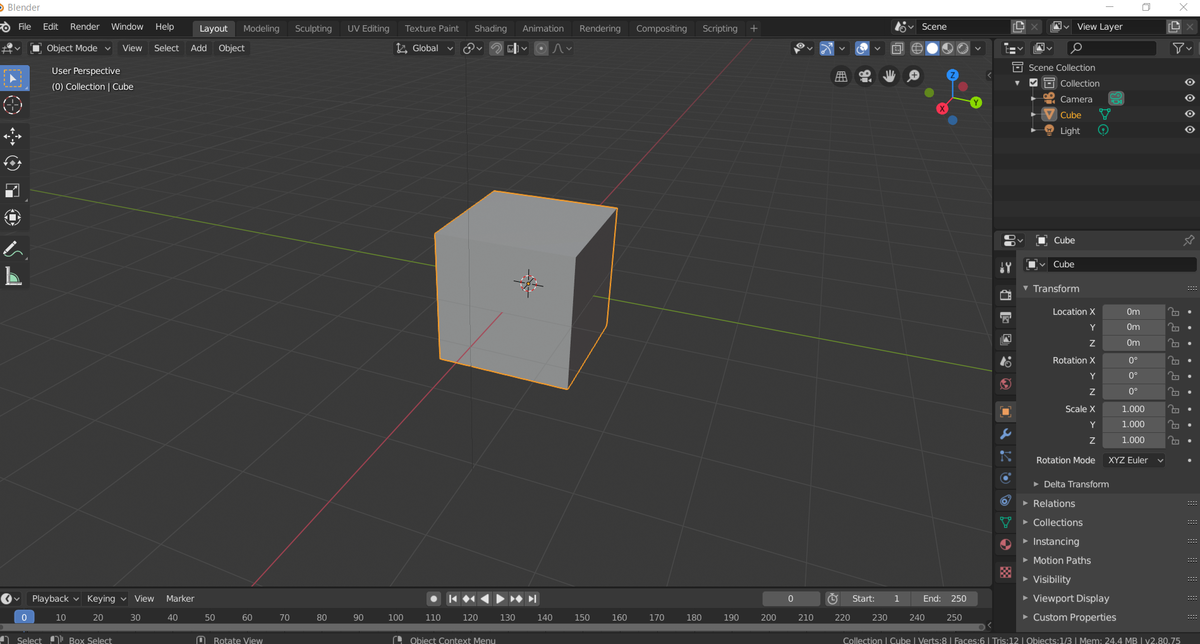Open the Material properties tab

1006,545
